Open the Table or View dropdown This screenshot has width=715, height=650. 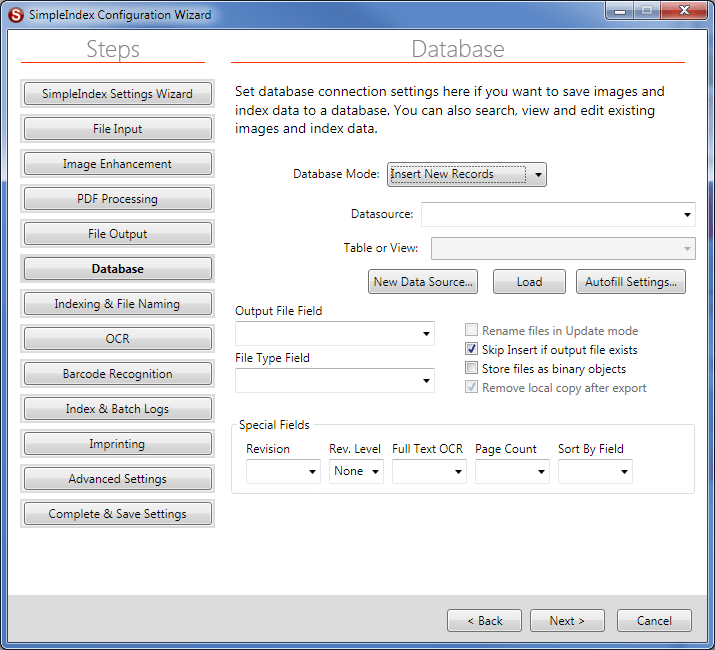[563, 249]
